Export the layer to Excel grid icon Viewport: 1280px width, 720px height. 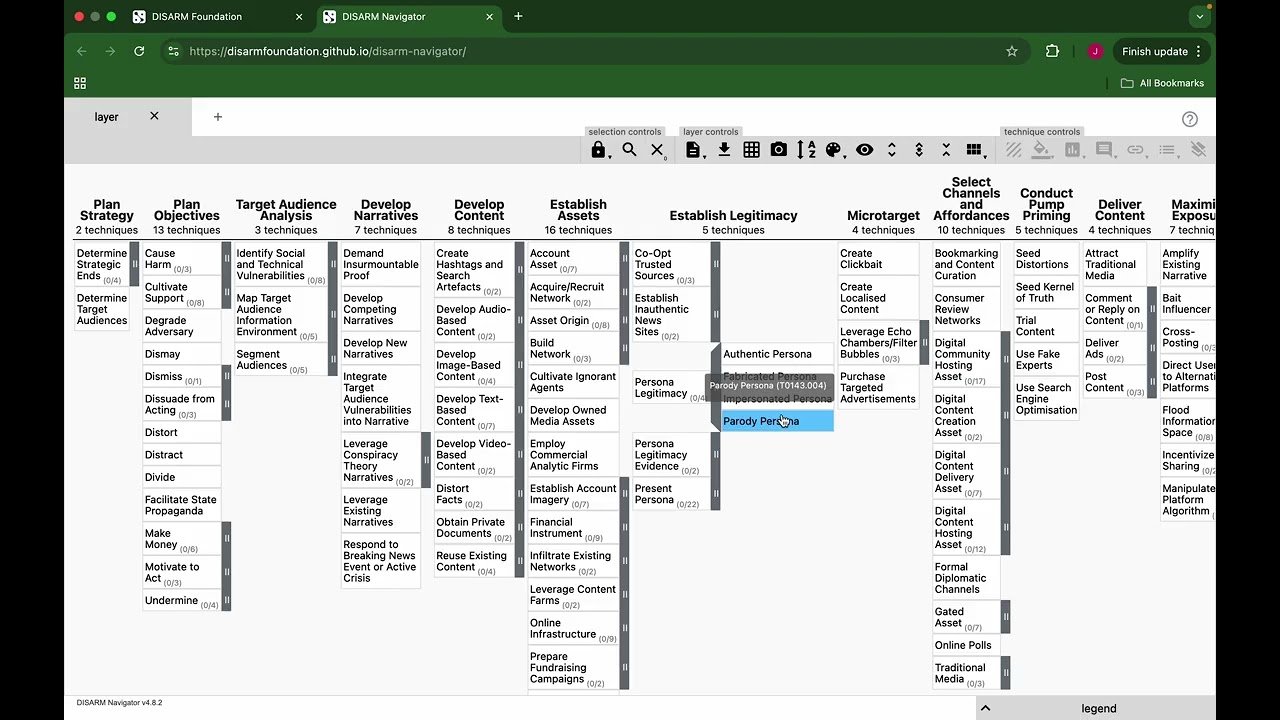click(x=751, y=150)
